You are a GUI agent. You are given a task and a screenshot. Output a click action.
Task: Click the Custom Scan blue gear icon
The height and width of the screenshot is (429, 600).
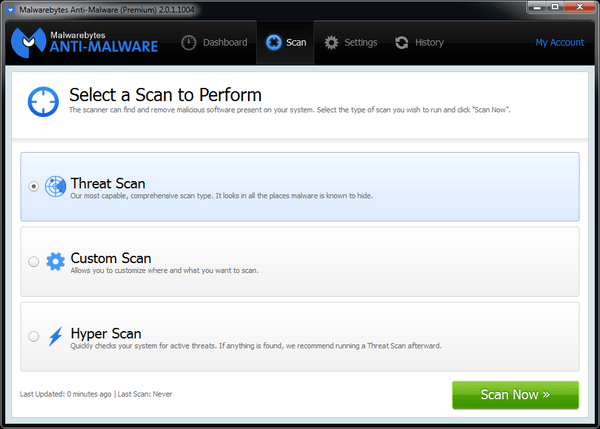pos(55,261)
